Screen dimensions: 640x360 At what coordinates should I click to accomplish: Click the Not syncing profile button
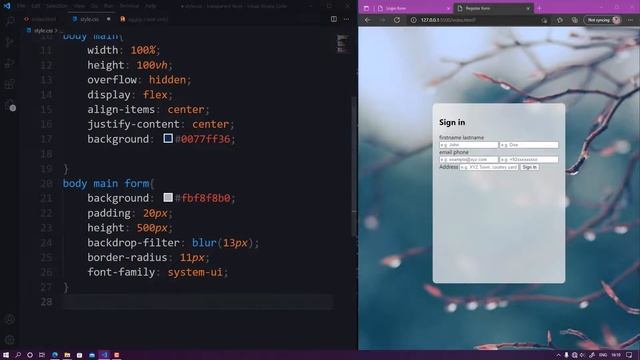click(x=603, y=20)
